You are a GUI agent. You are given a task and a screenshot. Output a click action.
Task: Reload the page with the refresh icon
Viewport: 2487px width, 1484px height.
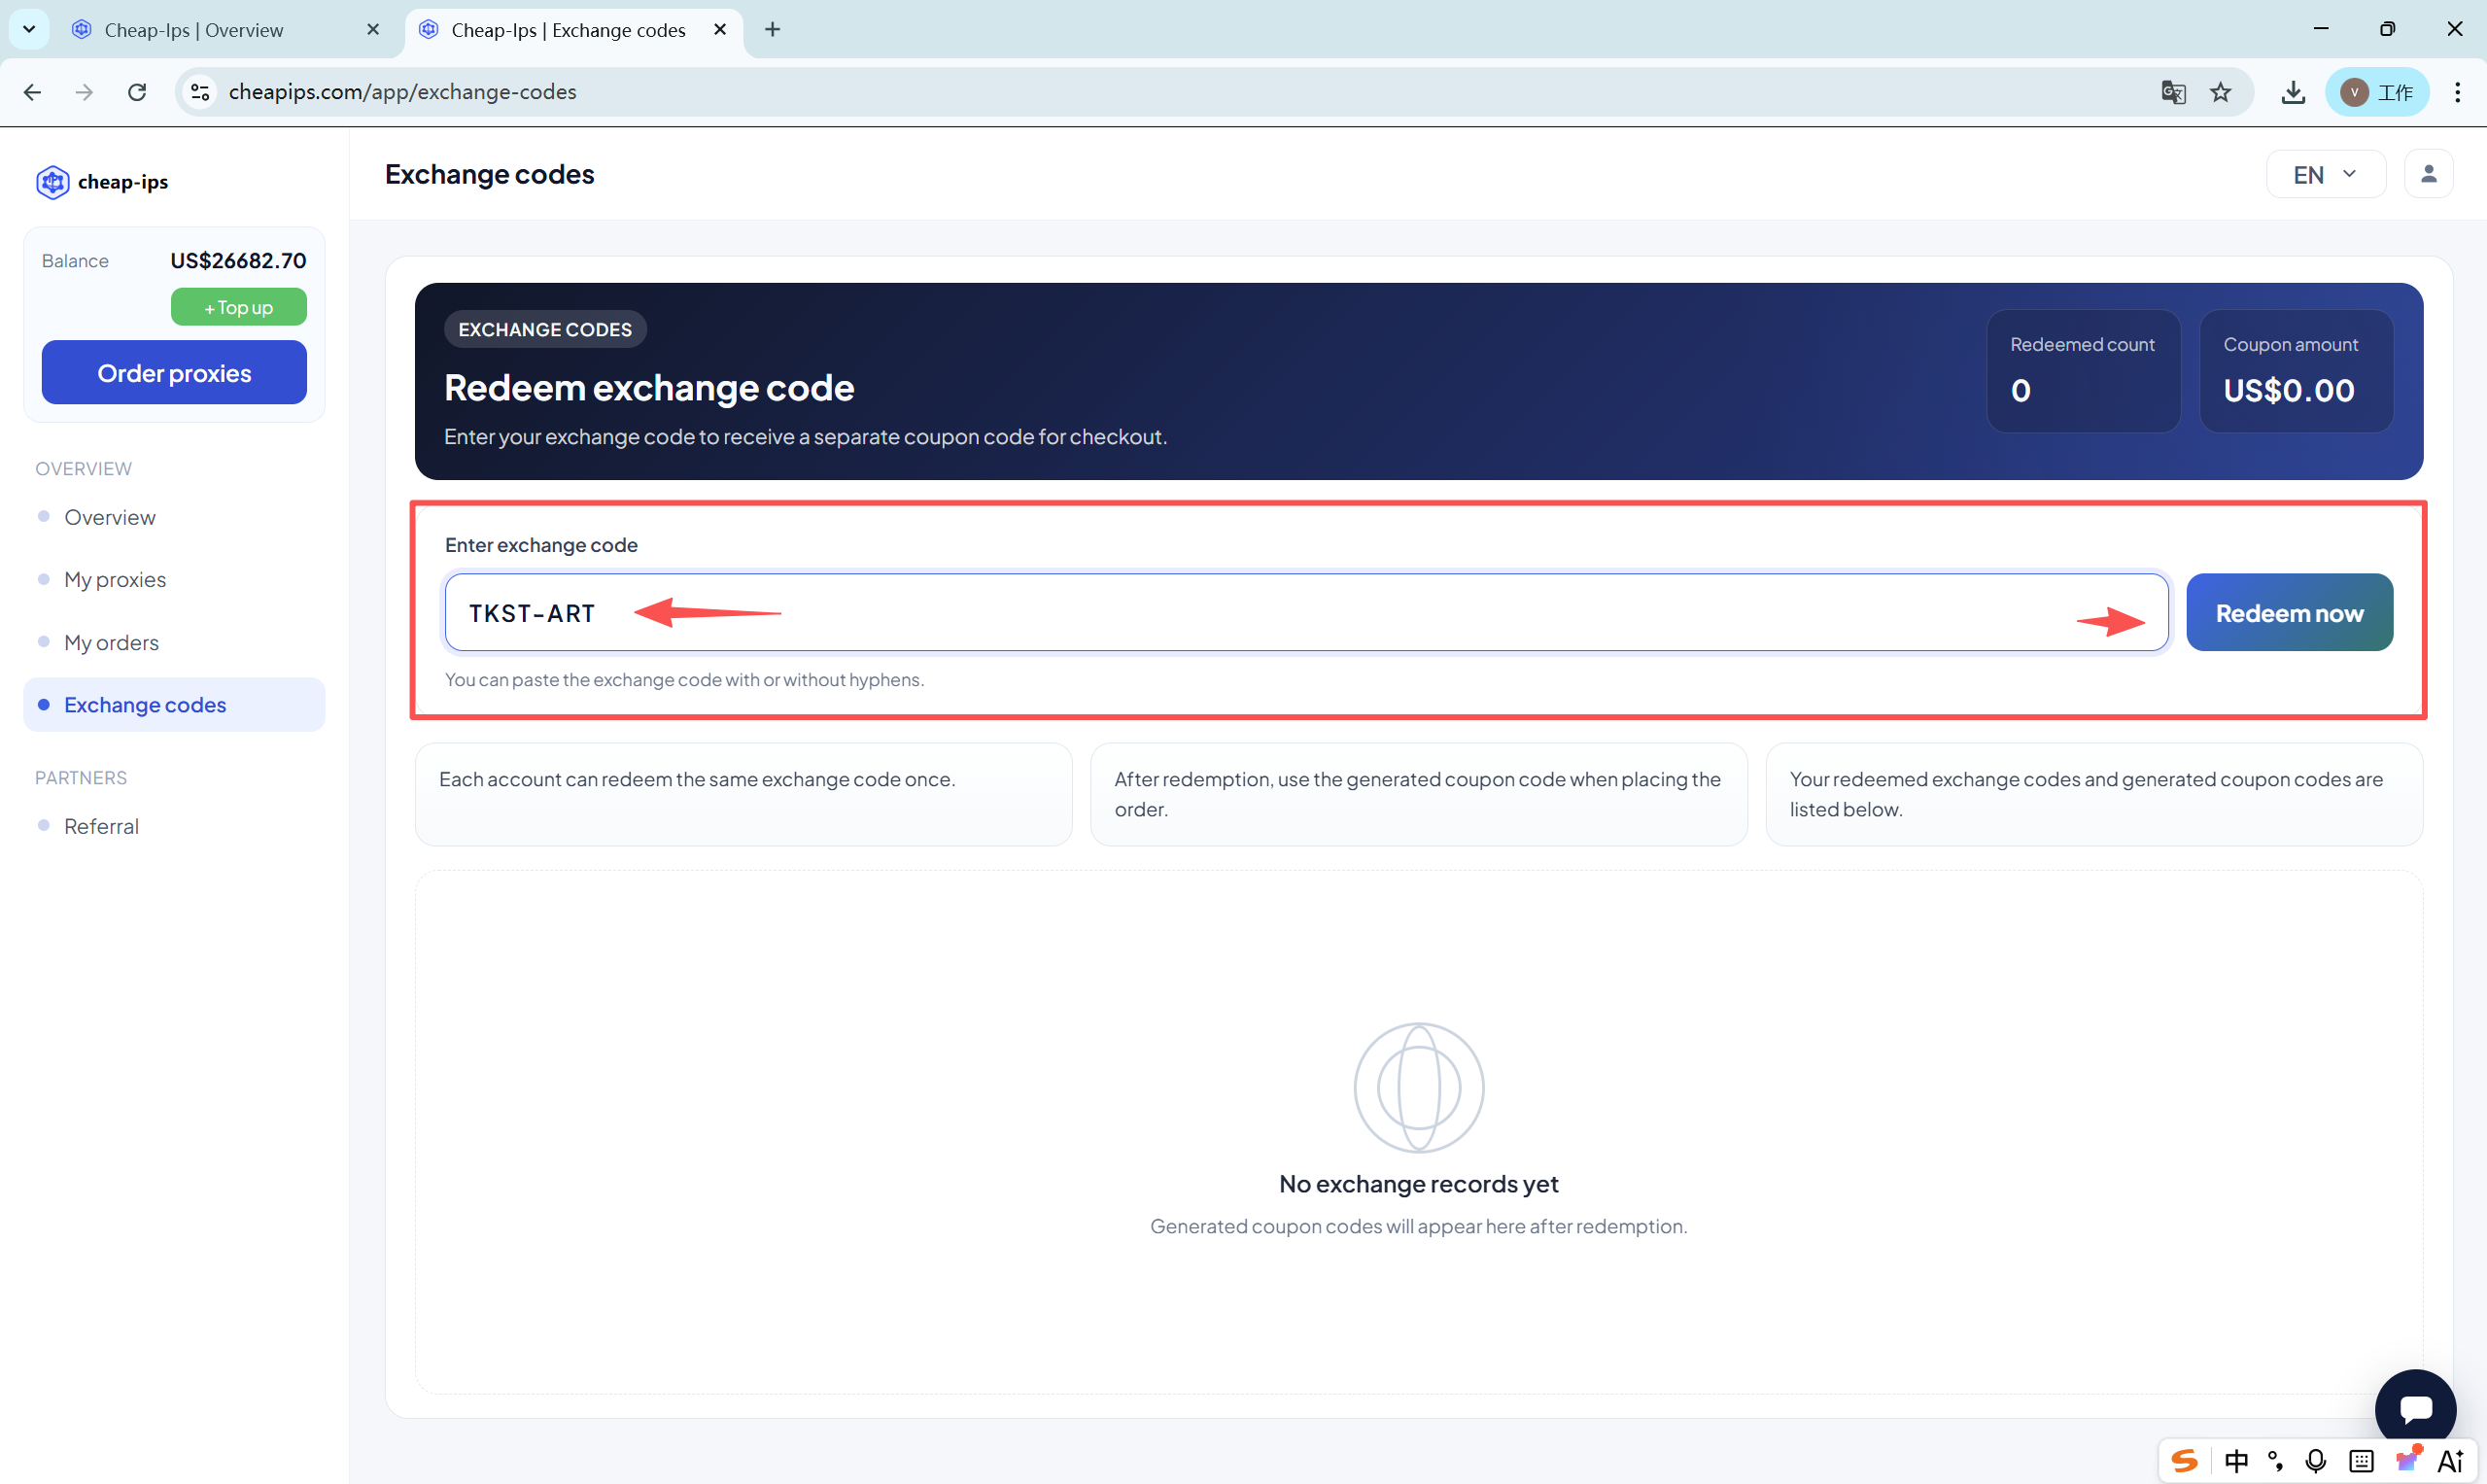pos(137,92)
